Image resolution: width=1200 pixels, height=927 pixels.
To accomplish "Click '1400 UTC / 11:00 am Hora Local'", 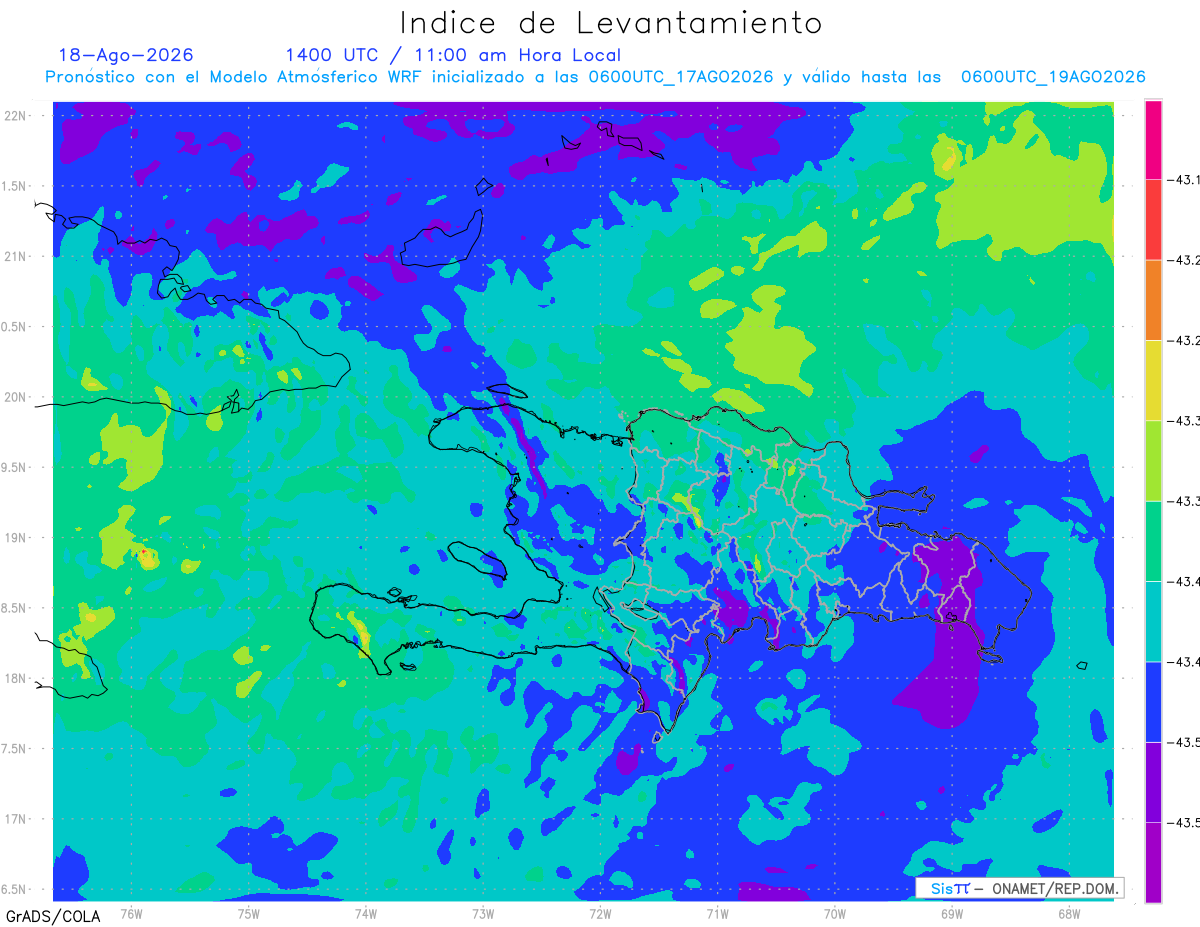I will click(x=453, y=55).
